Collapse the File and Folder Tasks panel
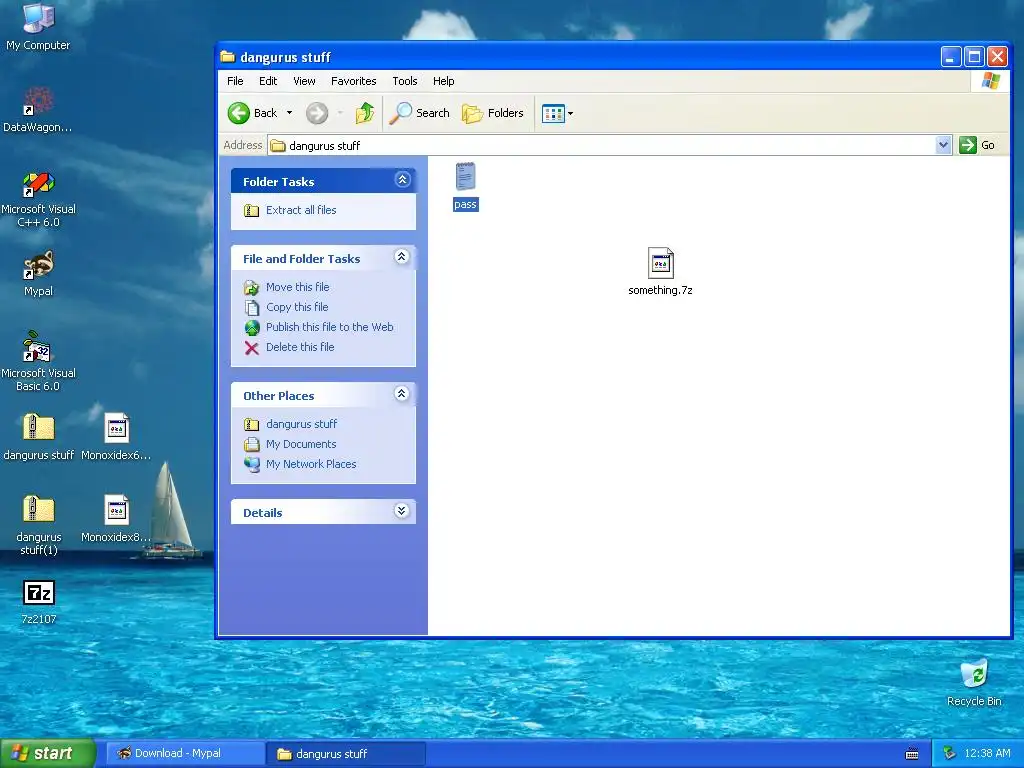1024x768 pixels. tap(402, 257)
